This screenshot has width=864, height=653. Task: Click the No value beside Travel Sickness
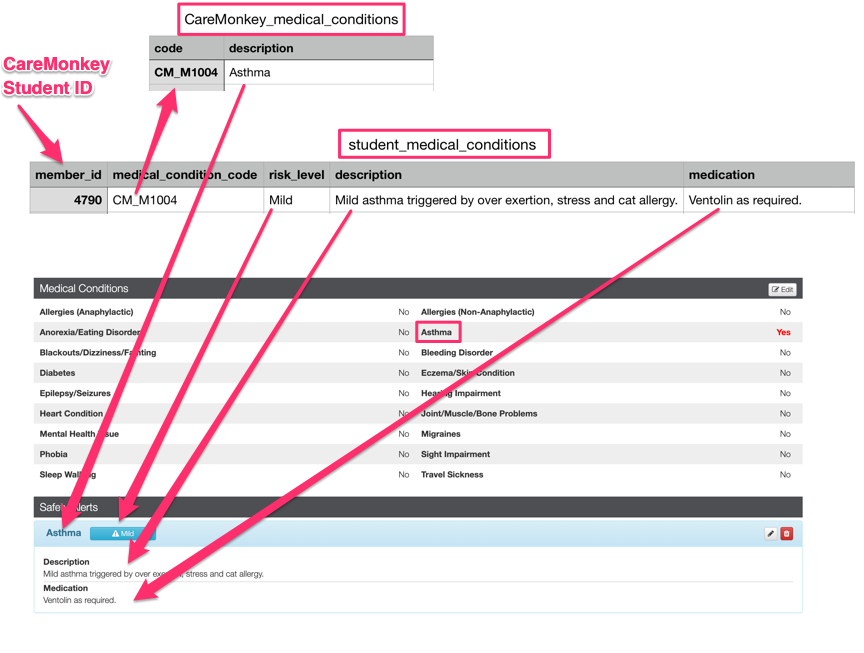click(x=785, y=475)
